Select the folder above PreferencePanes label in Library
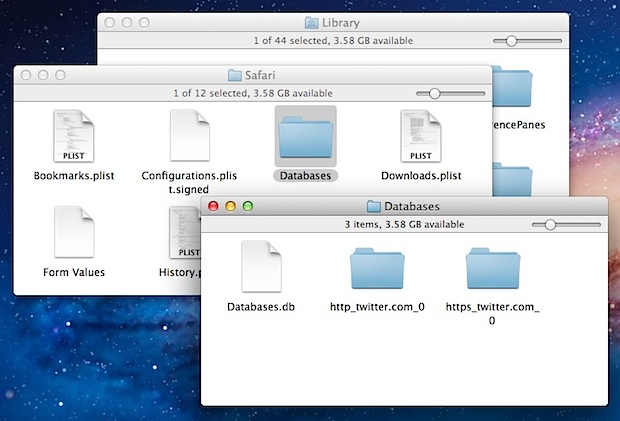The image size is (620, 421). click(x=512, y=87)
